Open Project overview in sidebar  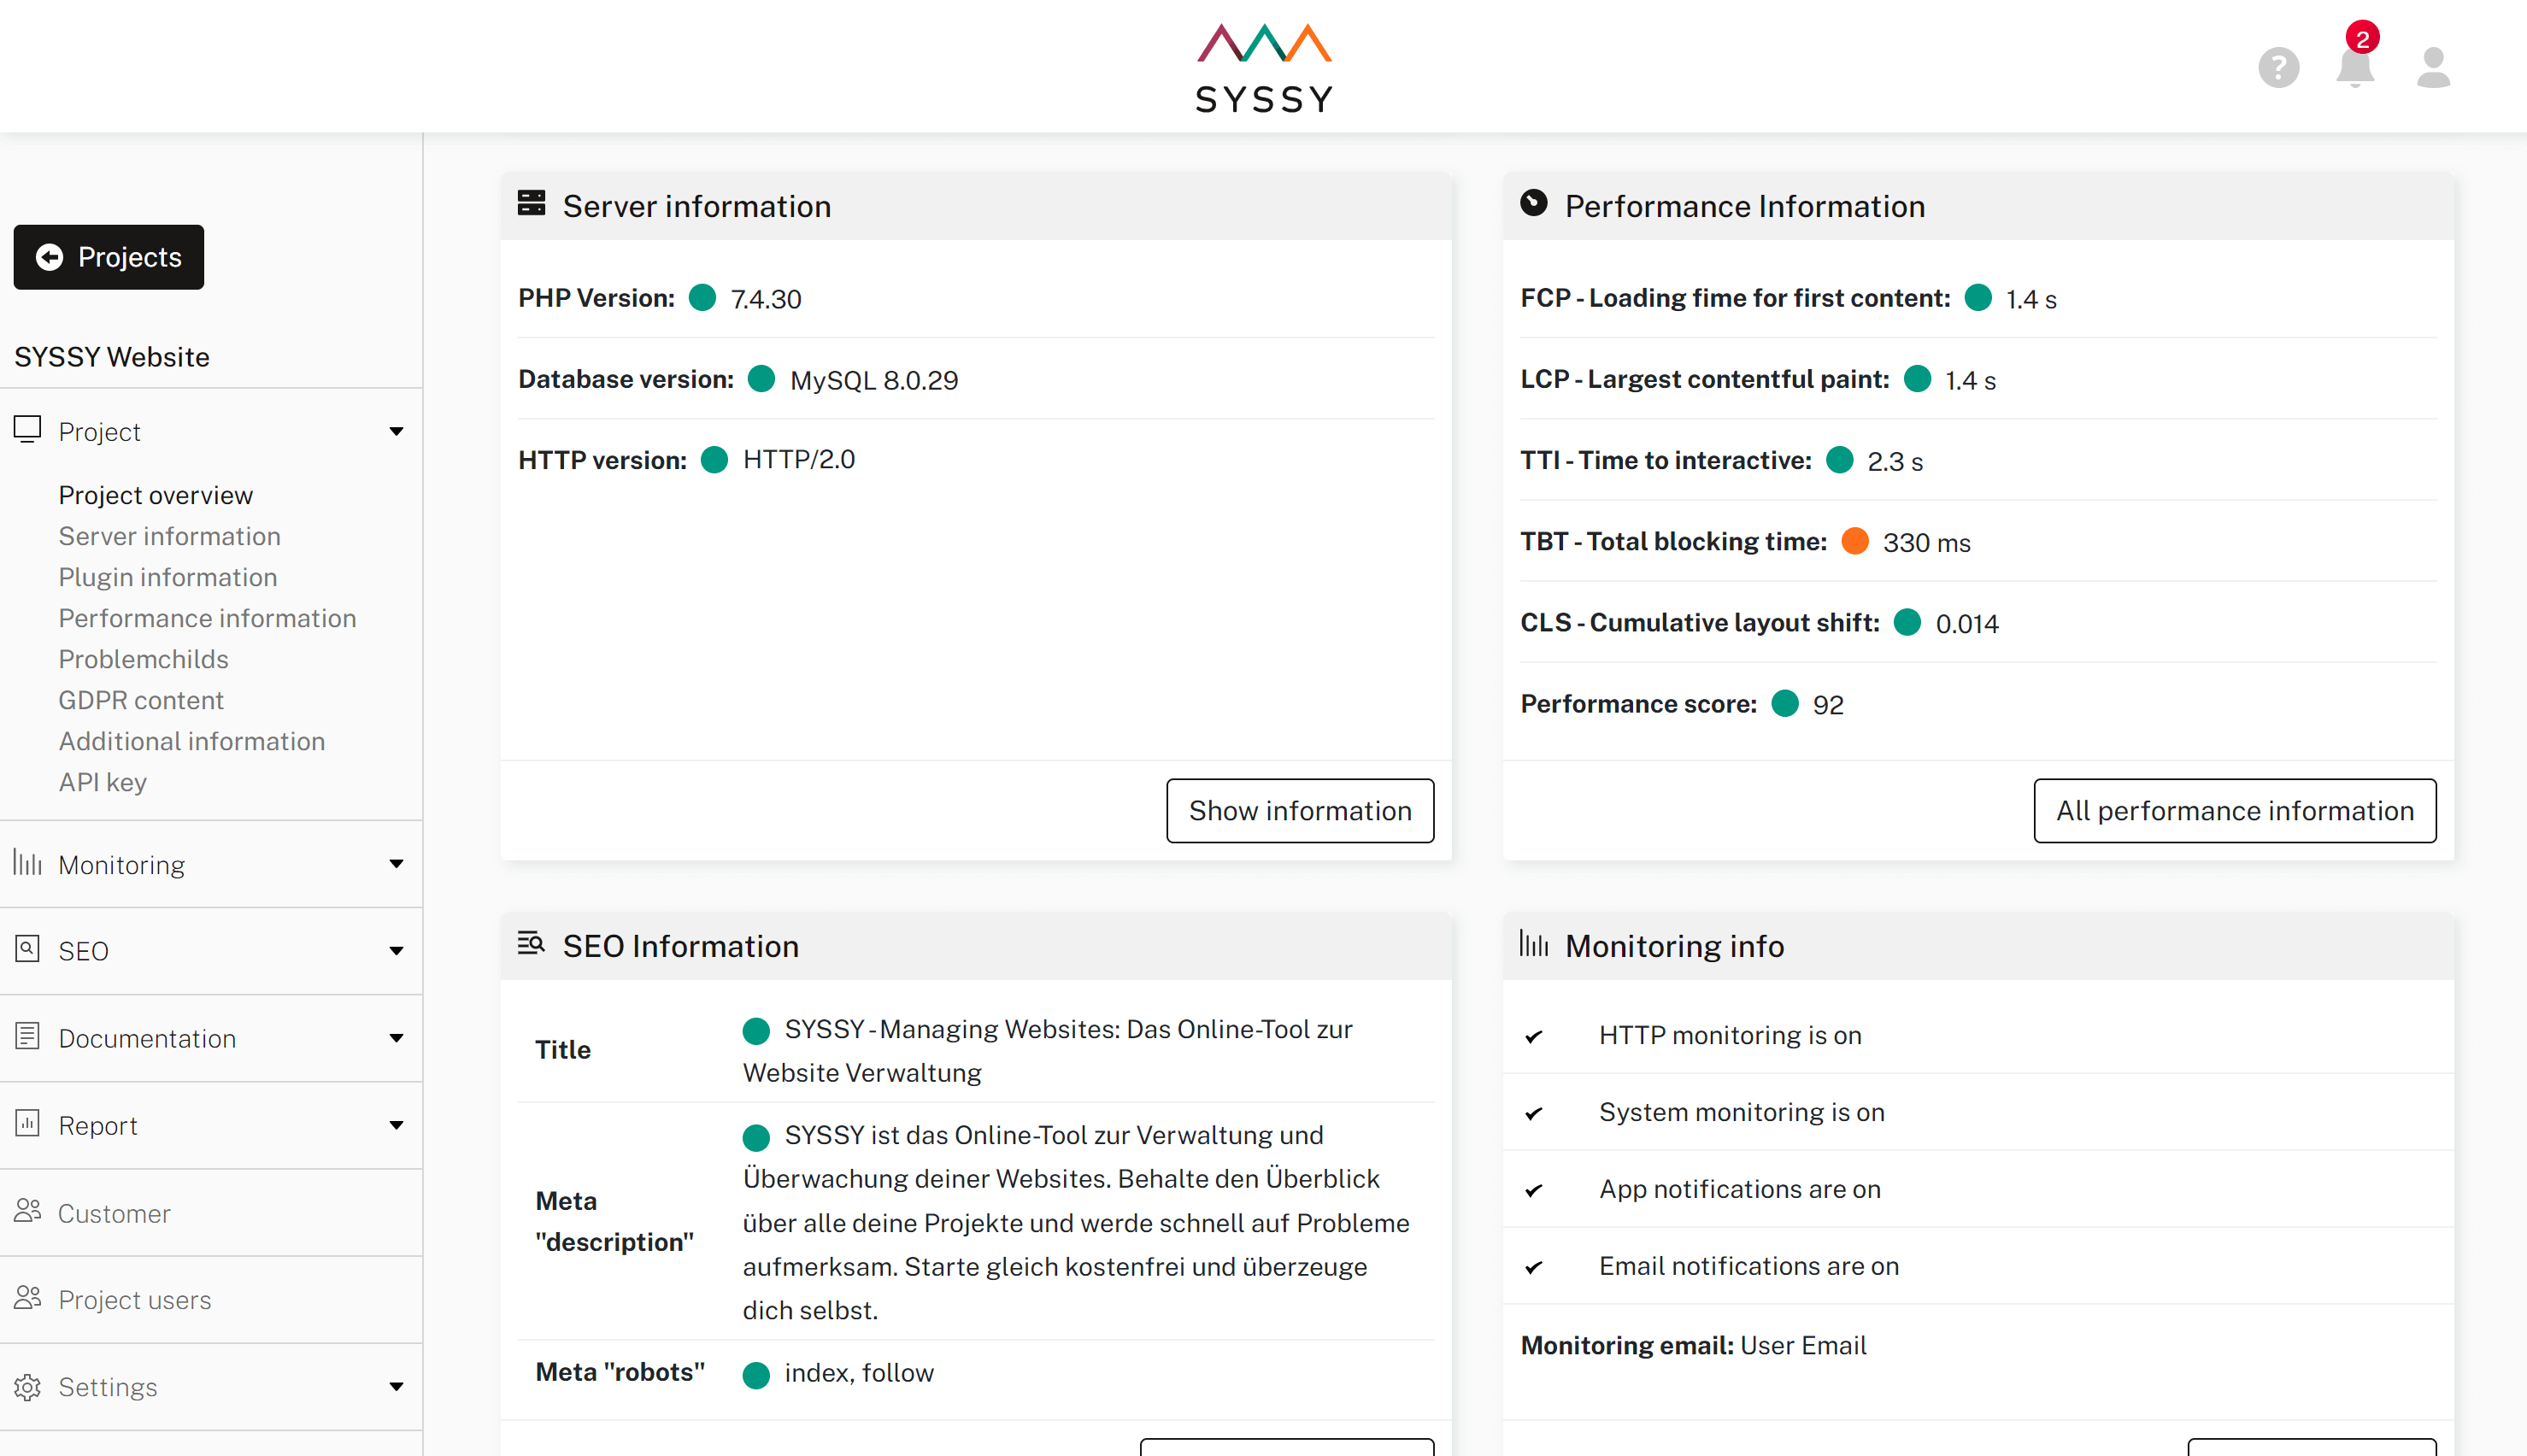click(x=155, y=495)
